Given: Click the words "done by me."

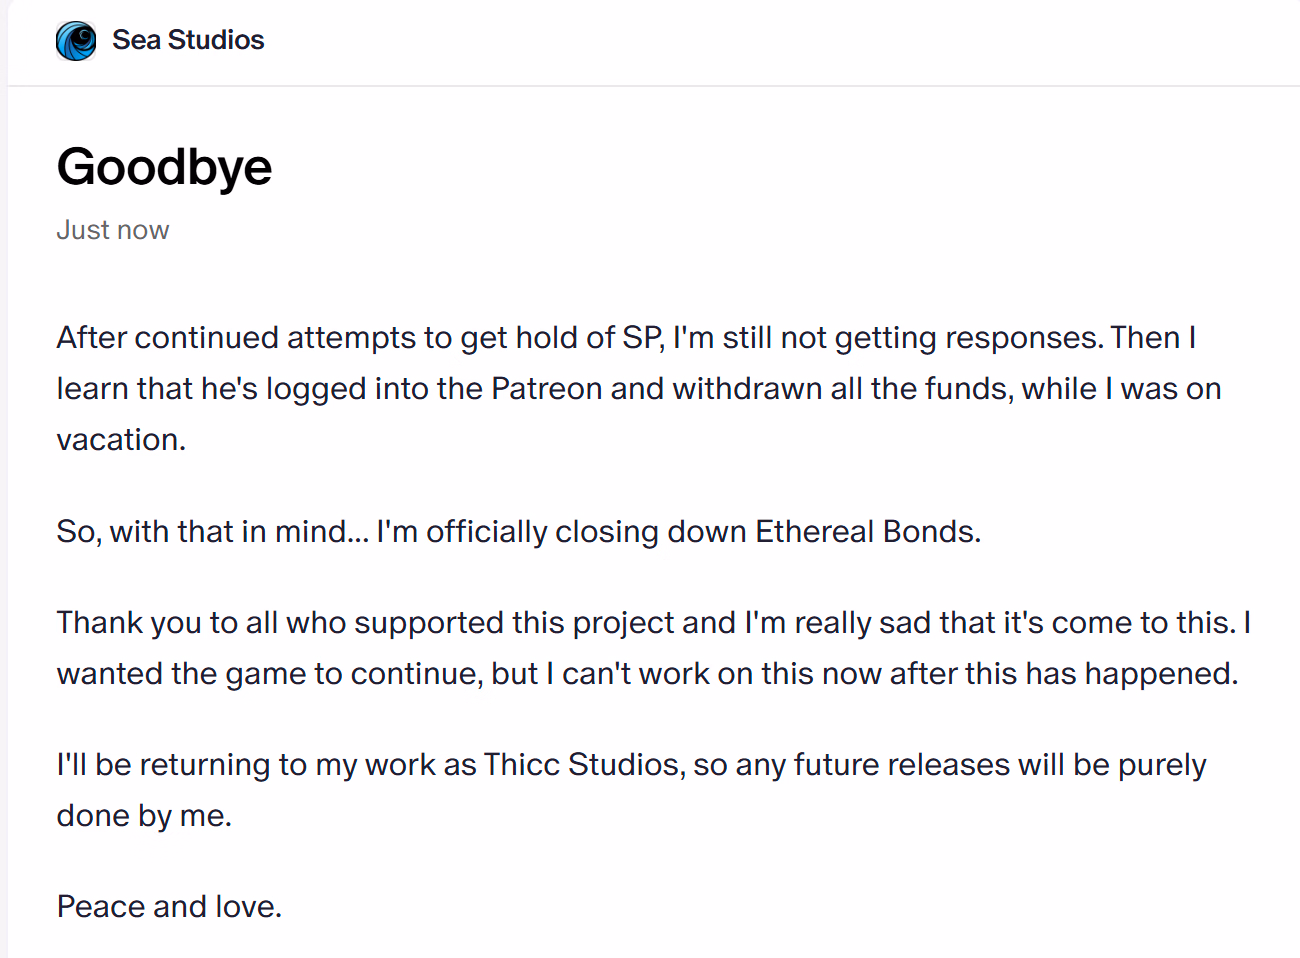Looking at the screenshot, I should point(144,815).
